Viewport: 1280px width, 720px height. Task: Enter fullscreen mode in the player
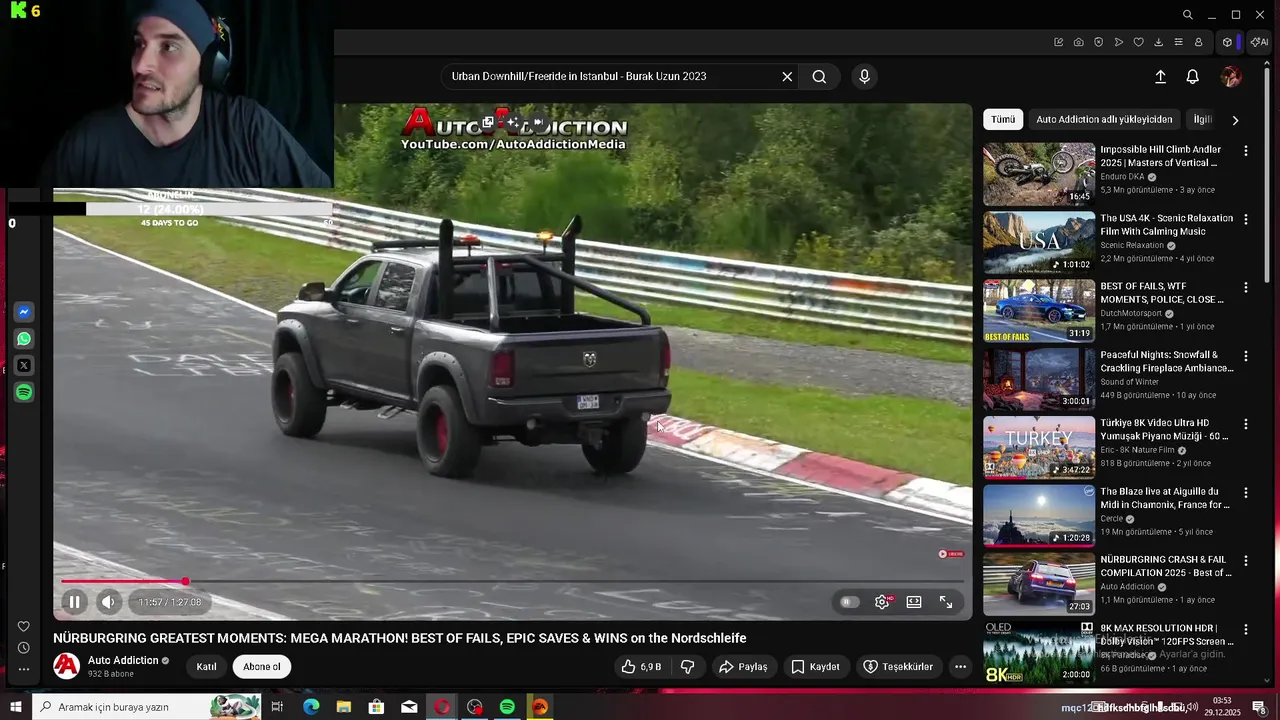[946, 602]
